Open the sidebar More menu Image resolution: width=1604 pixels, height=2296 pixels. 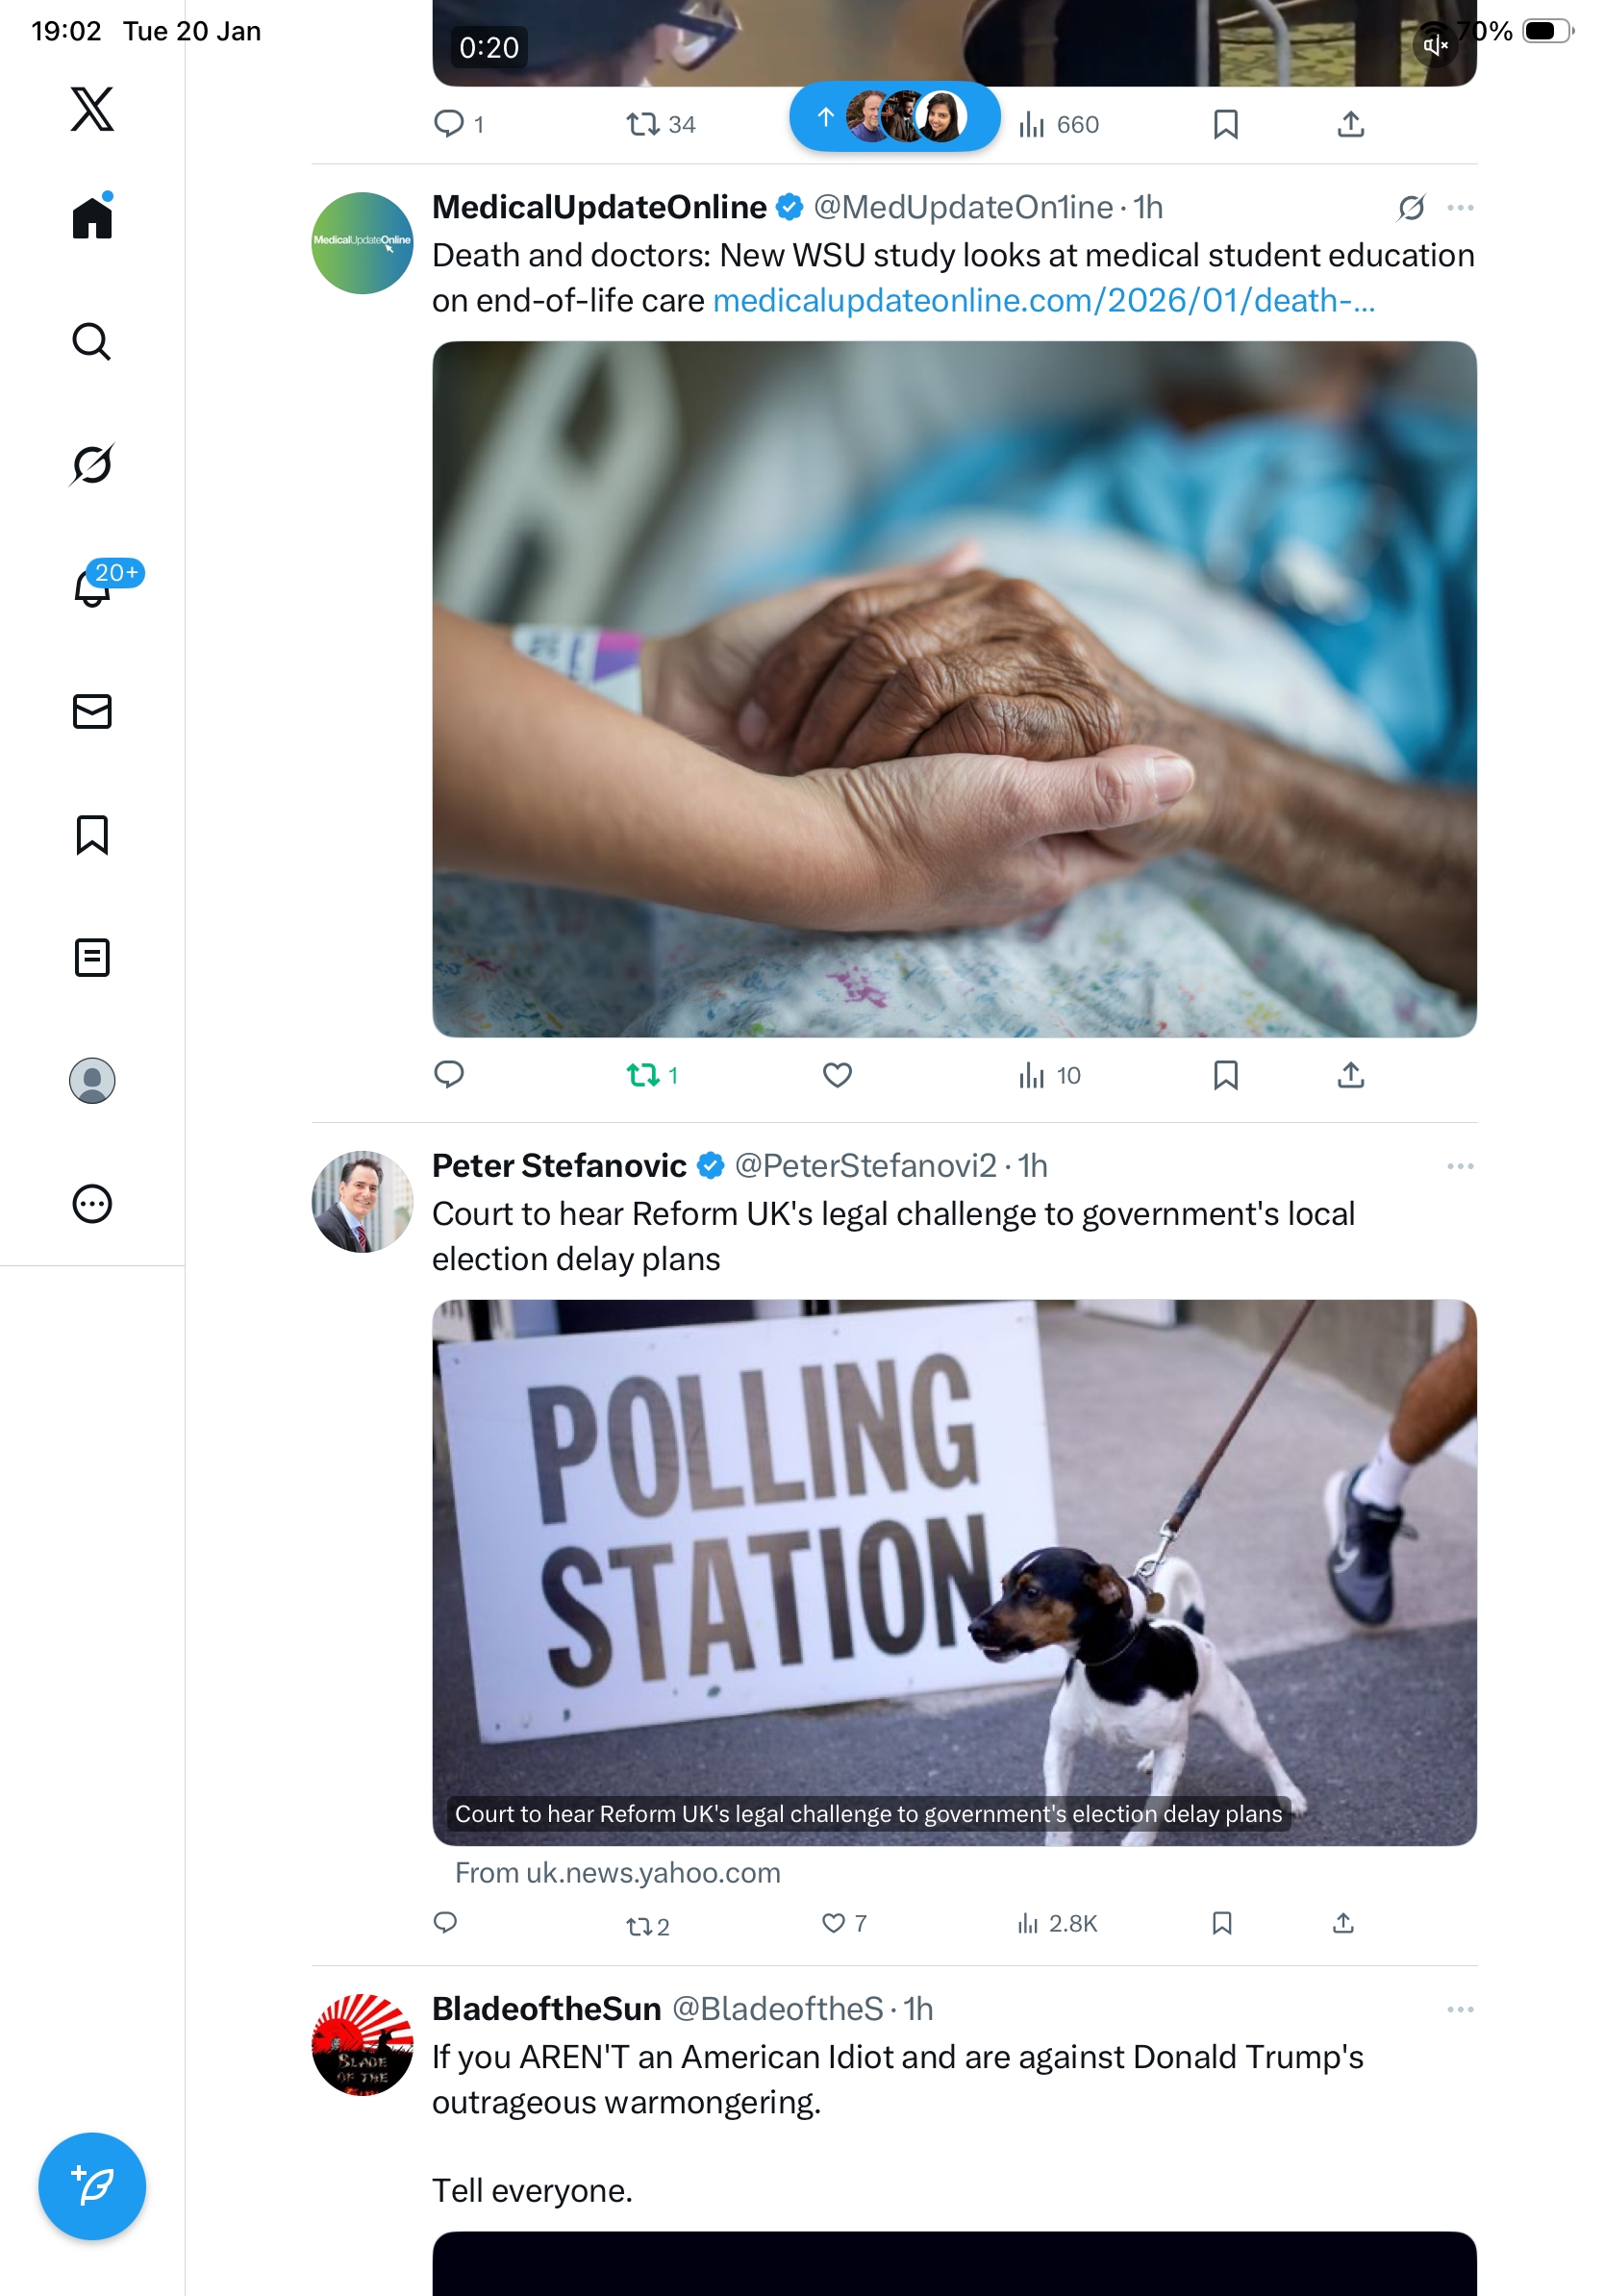pos(92,1203)
